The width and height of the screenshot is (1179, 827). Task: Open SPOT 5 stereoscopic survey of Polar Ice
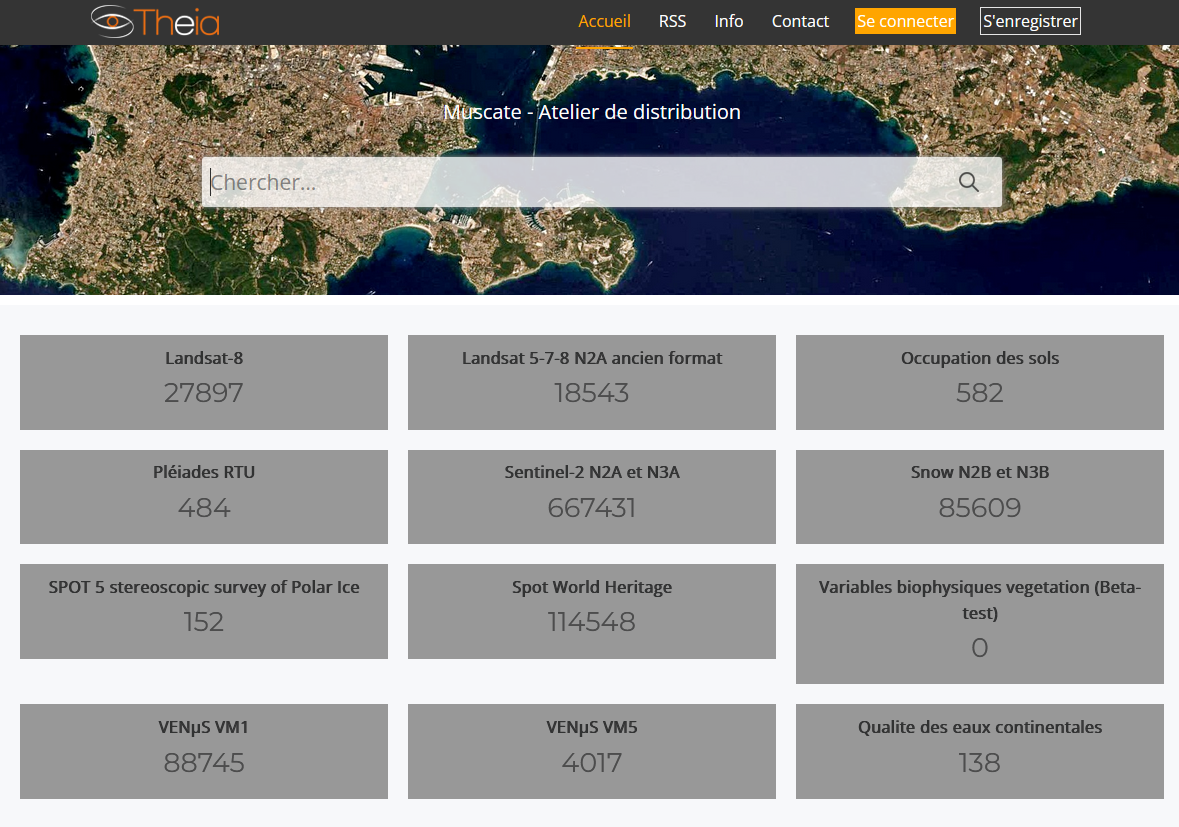coord(204,611)
